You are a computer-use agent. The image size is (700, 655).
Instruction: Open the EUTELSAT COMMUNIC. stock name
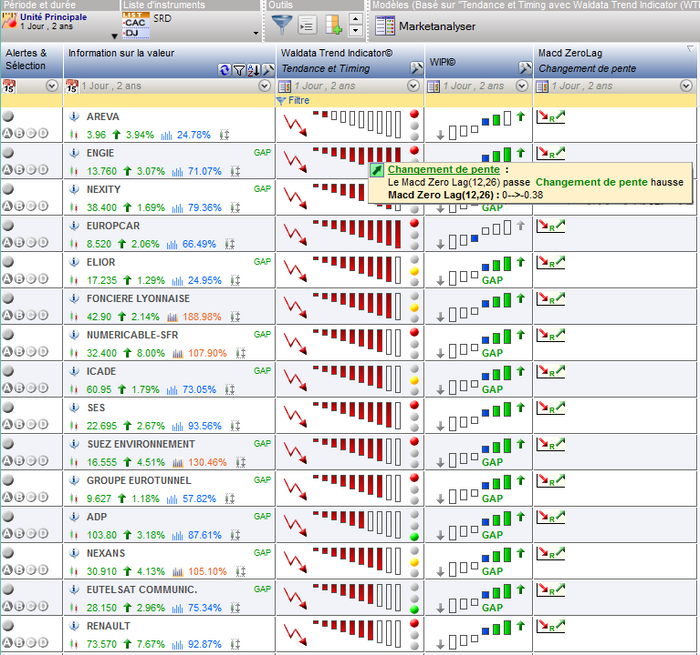pos(142,589)
